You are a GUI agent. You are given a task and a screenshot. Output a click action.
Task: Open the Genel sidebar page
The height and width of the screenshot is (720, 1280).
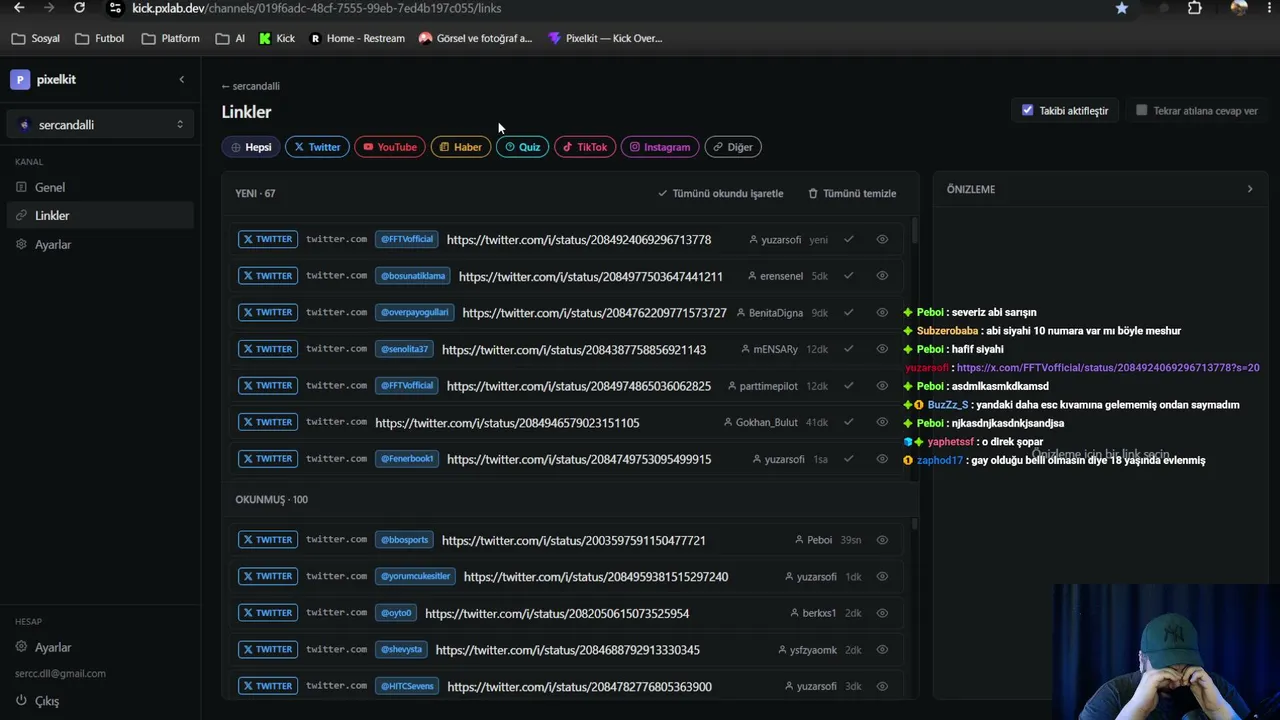coord(100,187)
